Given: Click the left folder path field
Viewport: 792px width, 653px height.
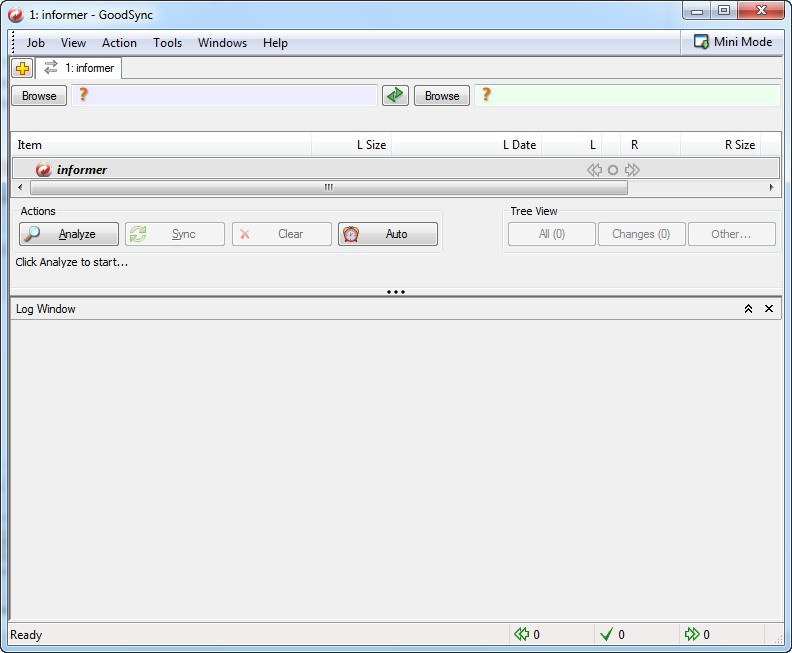Looking at the screenshot, I should (x=225, y=95).
